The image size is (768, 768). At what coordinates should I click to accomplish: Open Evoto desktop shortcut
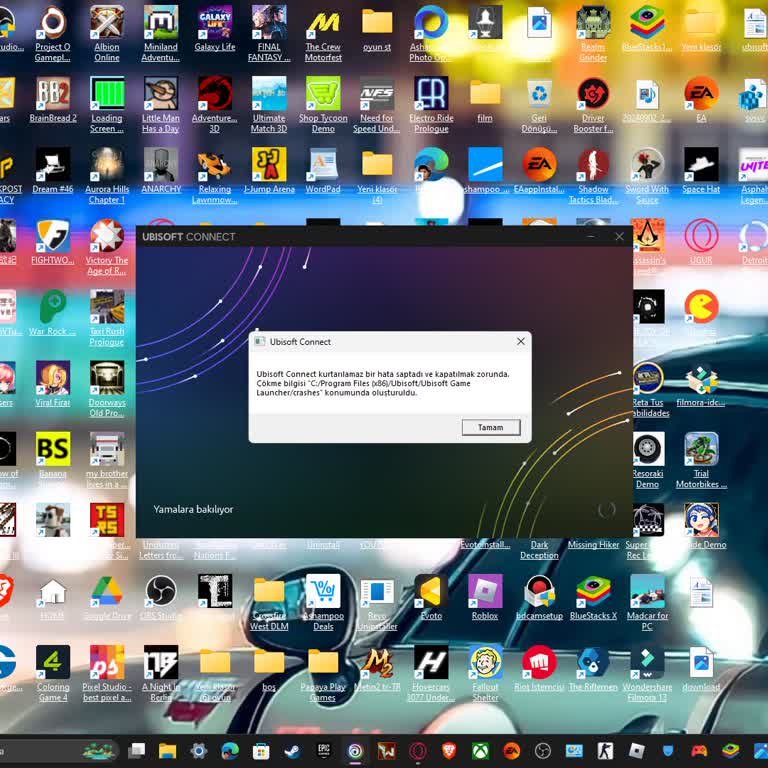(x=431, y=598)
